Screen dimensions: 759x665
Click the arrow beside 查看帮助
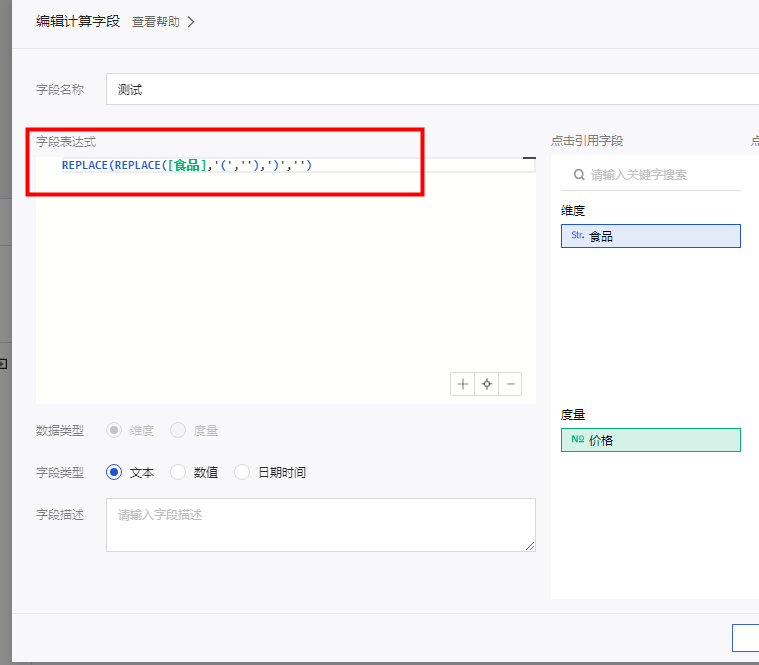(191, 21)
